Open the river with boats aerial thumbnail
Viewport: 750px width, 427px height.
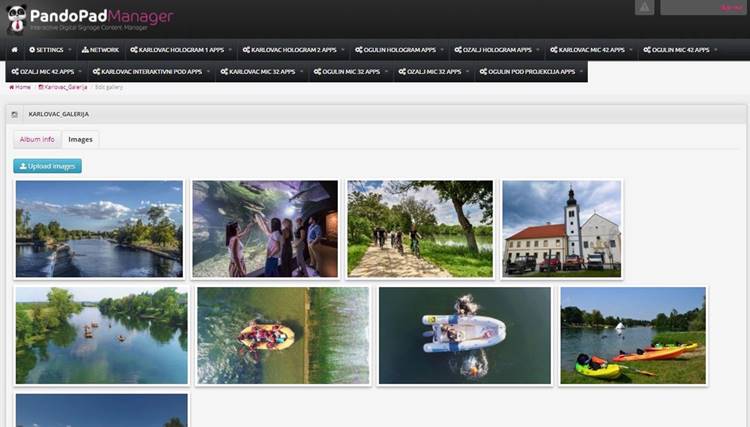[101, 336]
